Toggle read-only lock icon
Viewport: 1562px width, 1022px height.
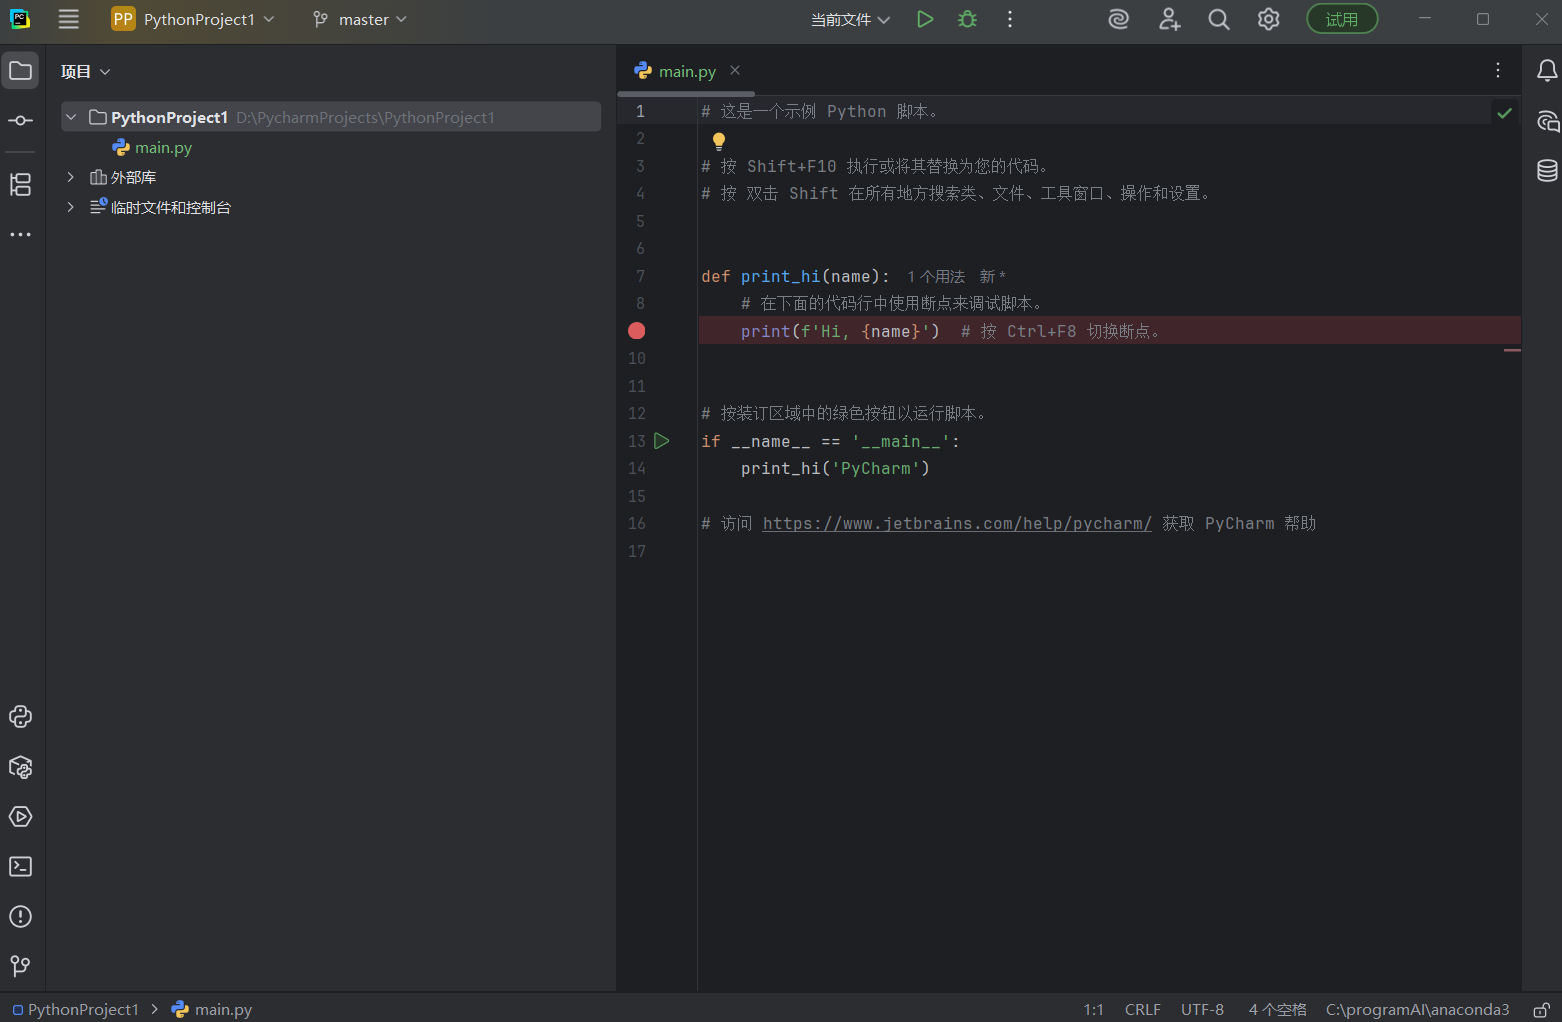point(1542,1009)
